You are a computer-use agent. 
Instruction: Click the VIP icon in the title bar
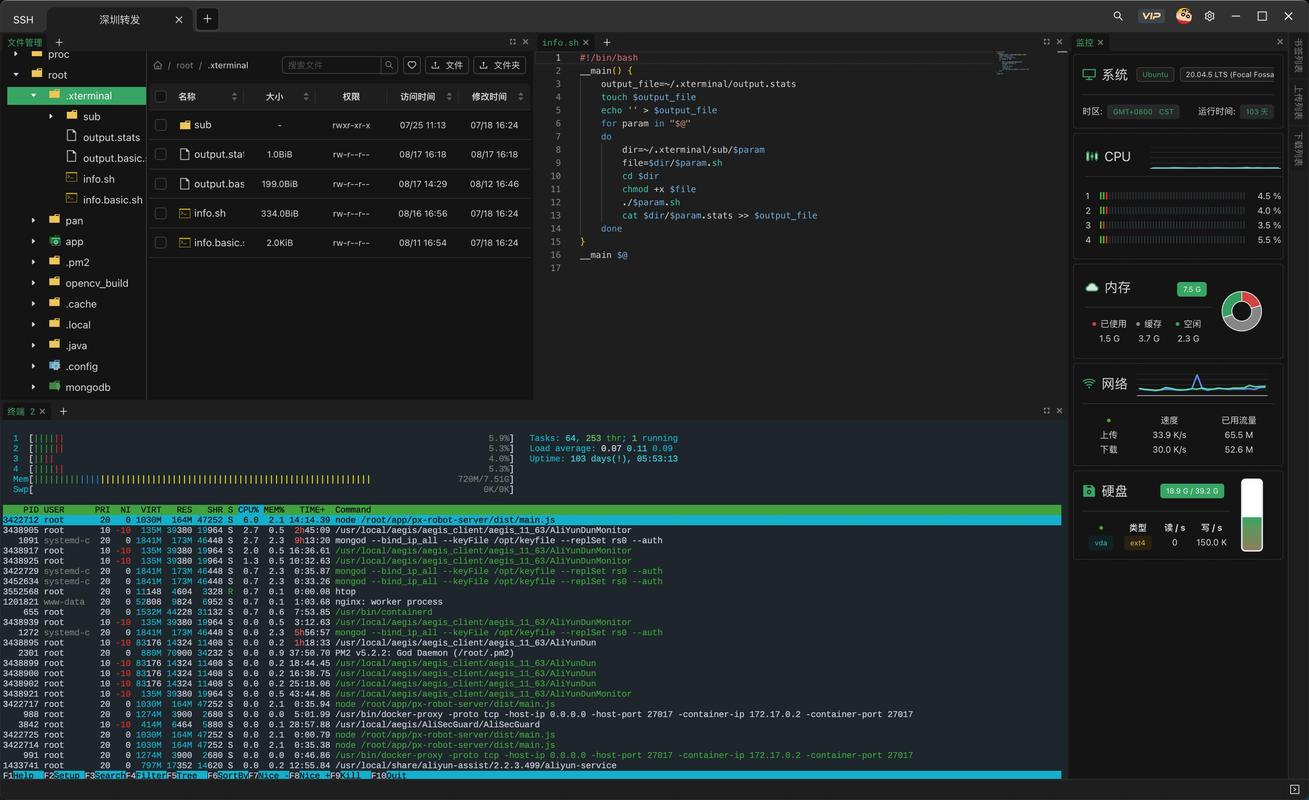coord(1150,17)
